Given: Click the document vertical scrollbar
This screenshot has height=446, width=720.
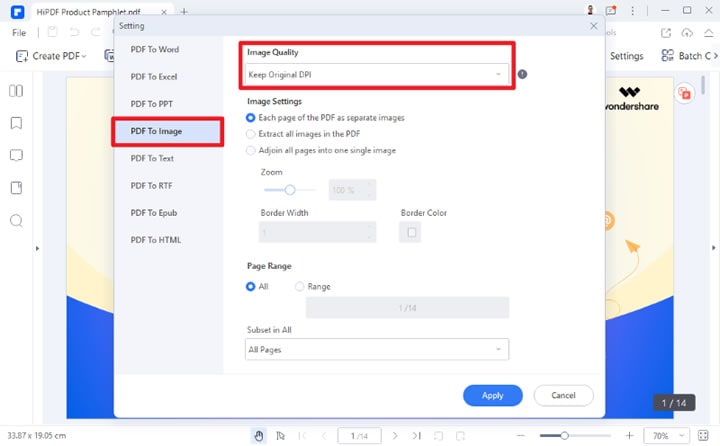Looking at the screenshot, I should pyautogui.click(x=703, y=85).
